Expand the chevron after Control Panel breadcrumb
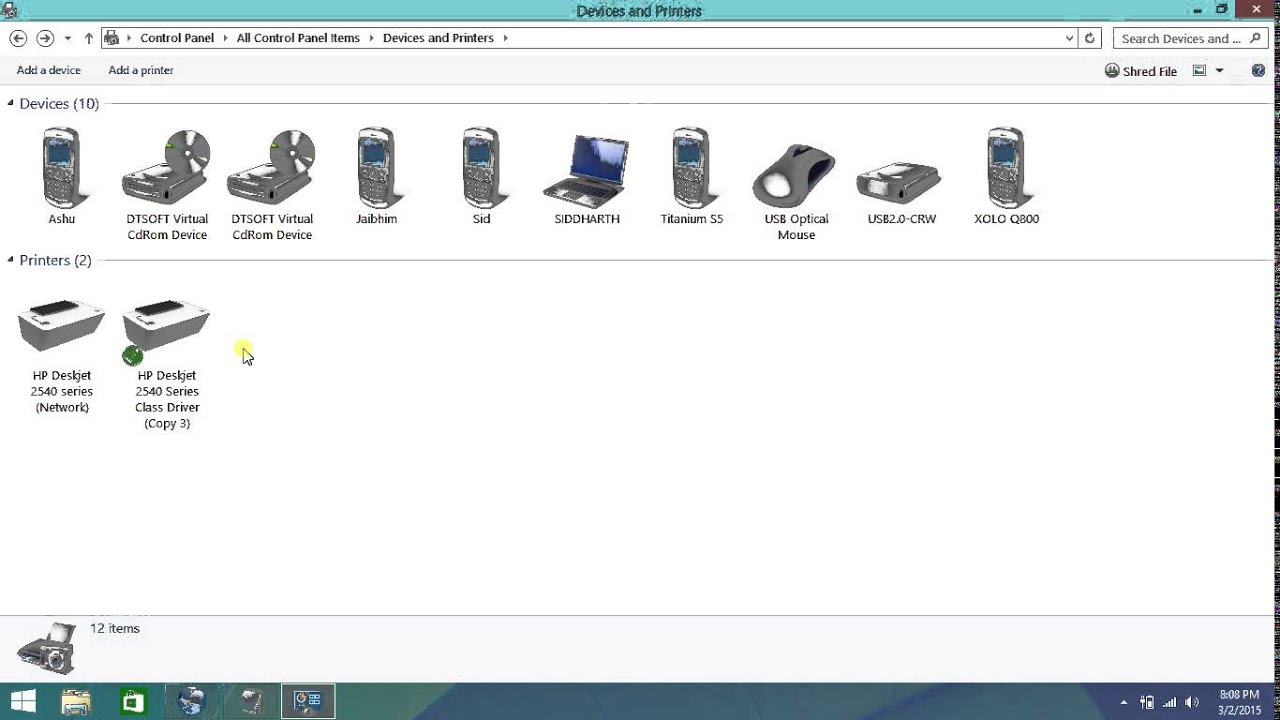The image size is (1280, 720). pyautogui.click(x=224, y=38)
